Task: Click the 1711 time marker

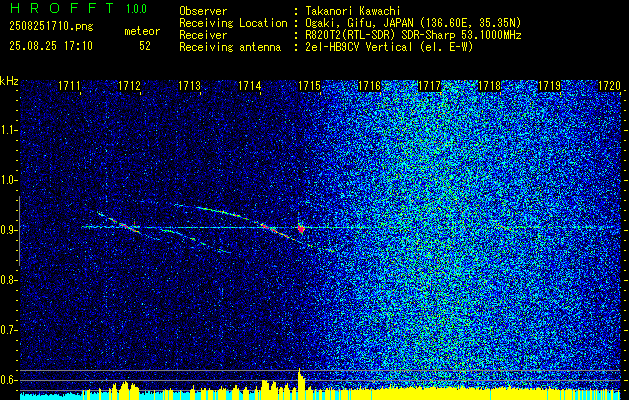Action: pos(70,85)
